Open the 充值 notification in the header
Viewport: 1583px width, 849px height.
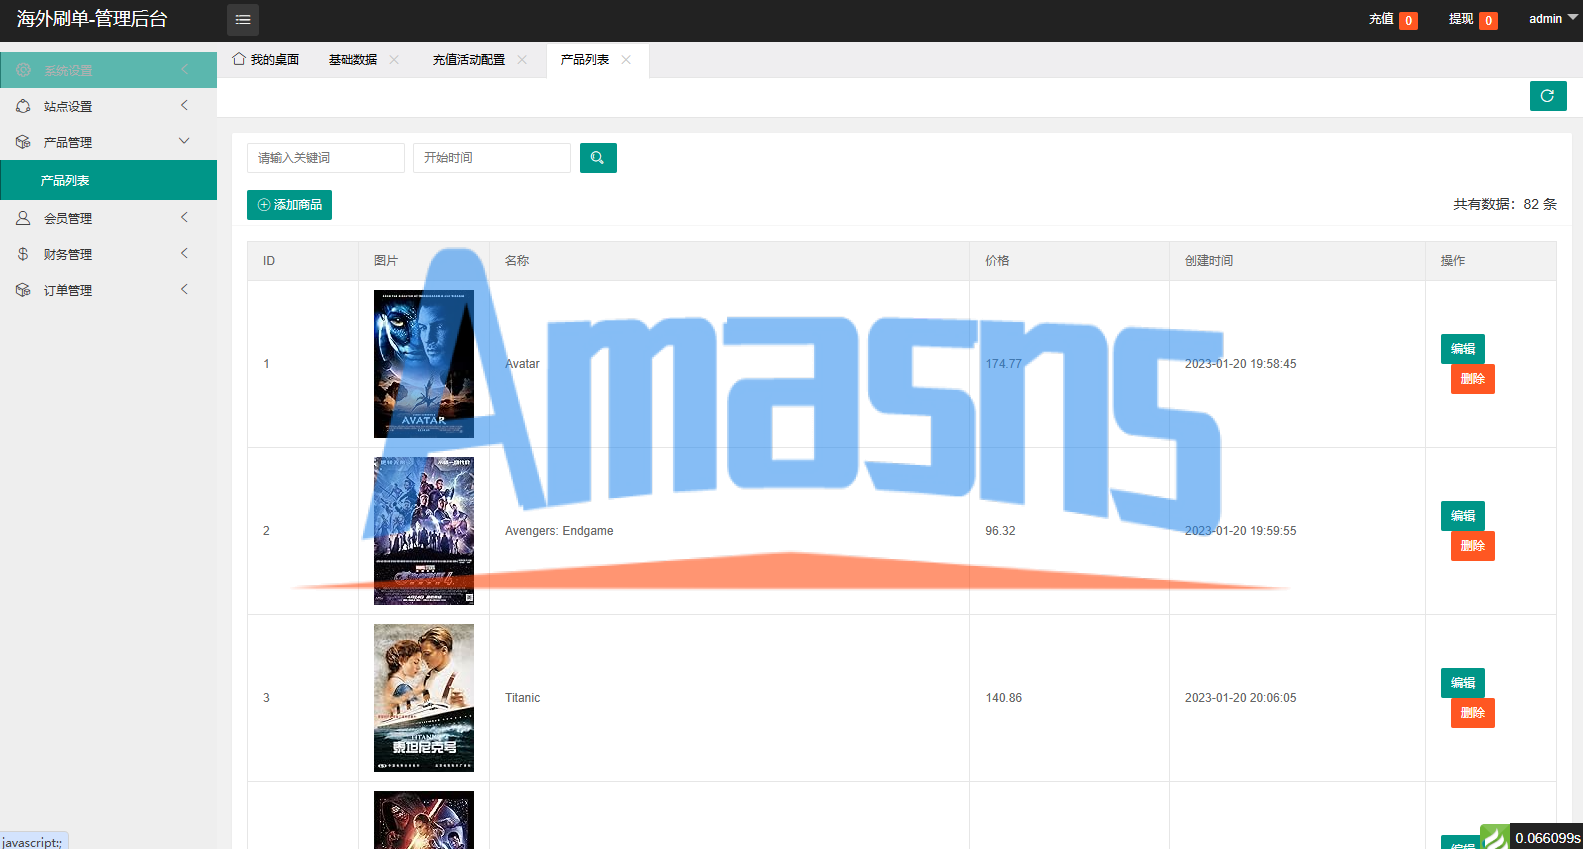click(x=1393, y=20)
